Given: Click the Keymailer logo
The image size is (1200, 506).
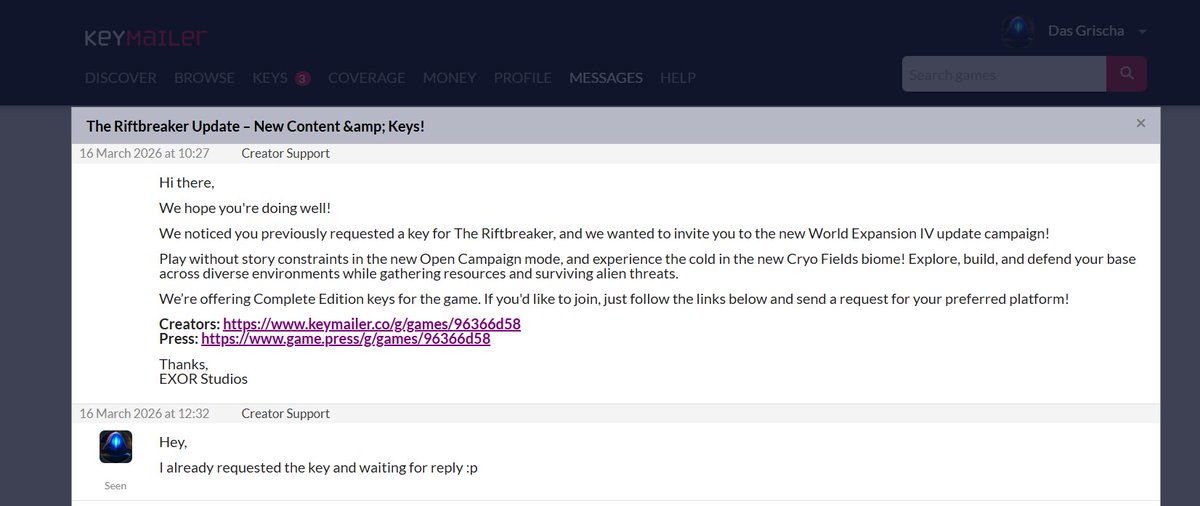Looking at the screenshot, I should pos(146,38).
